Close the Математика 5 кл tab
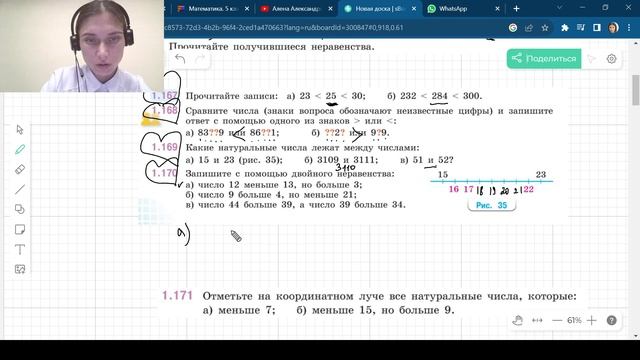Image resolution: width=640 pixels, height=360 pixels. tap(247, 9)
